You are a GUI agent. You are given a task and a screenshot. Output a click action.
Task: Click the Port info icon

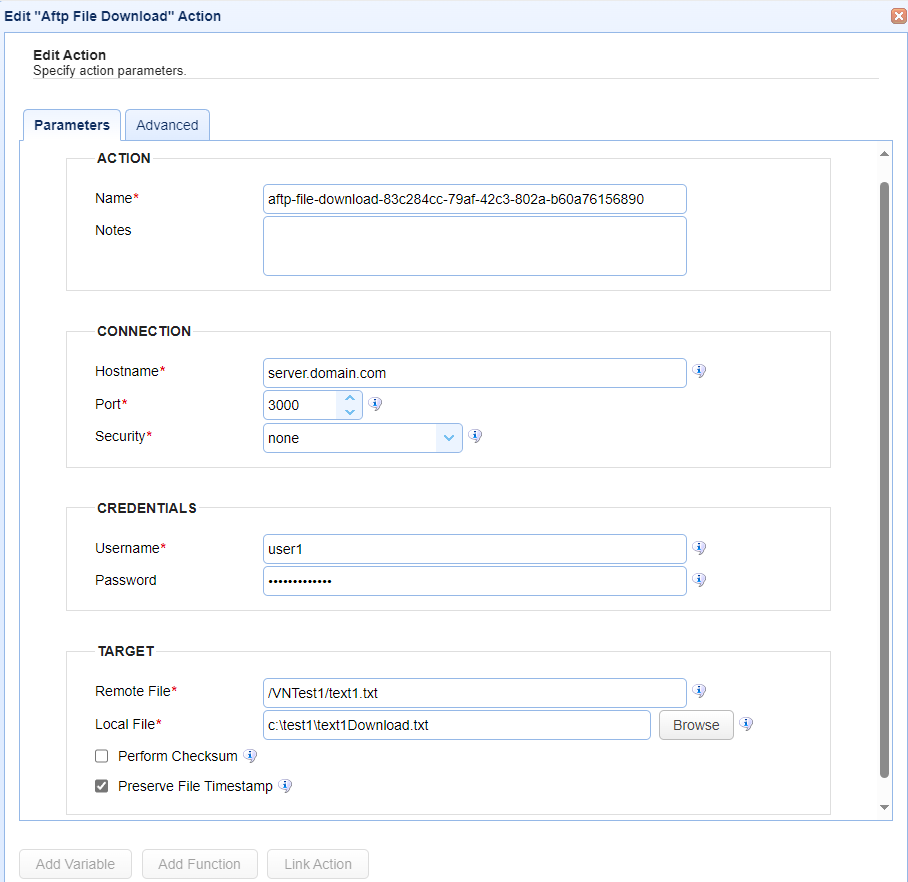pyautogui.click(x=375, y=403)
